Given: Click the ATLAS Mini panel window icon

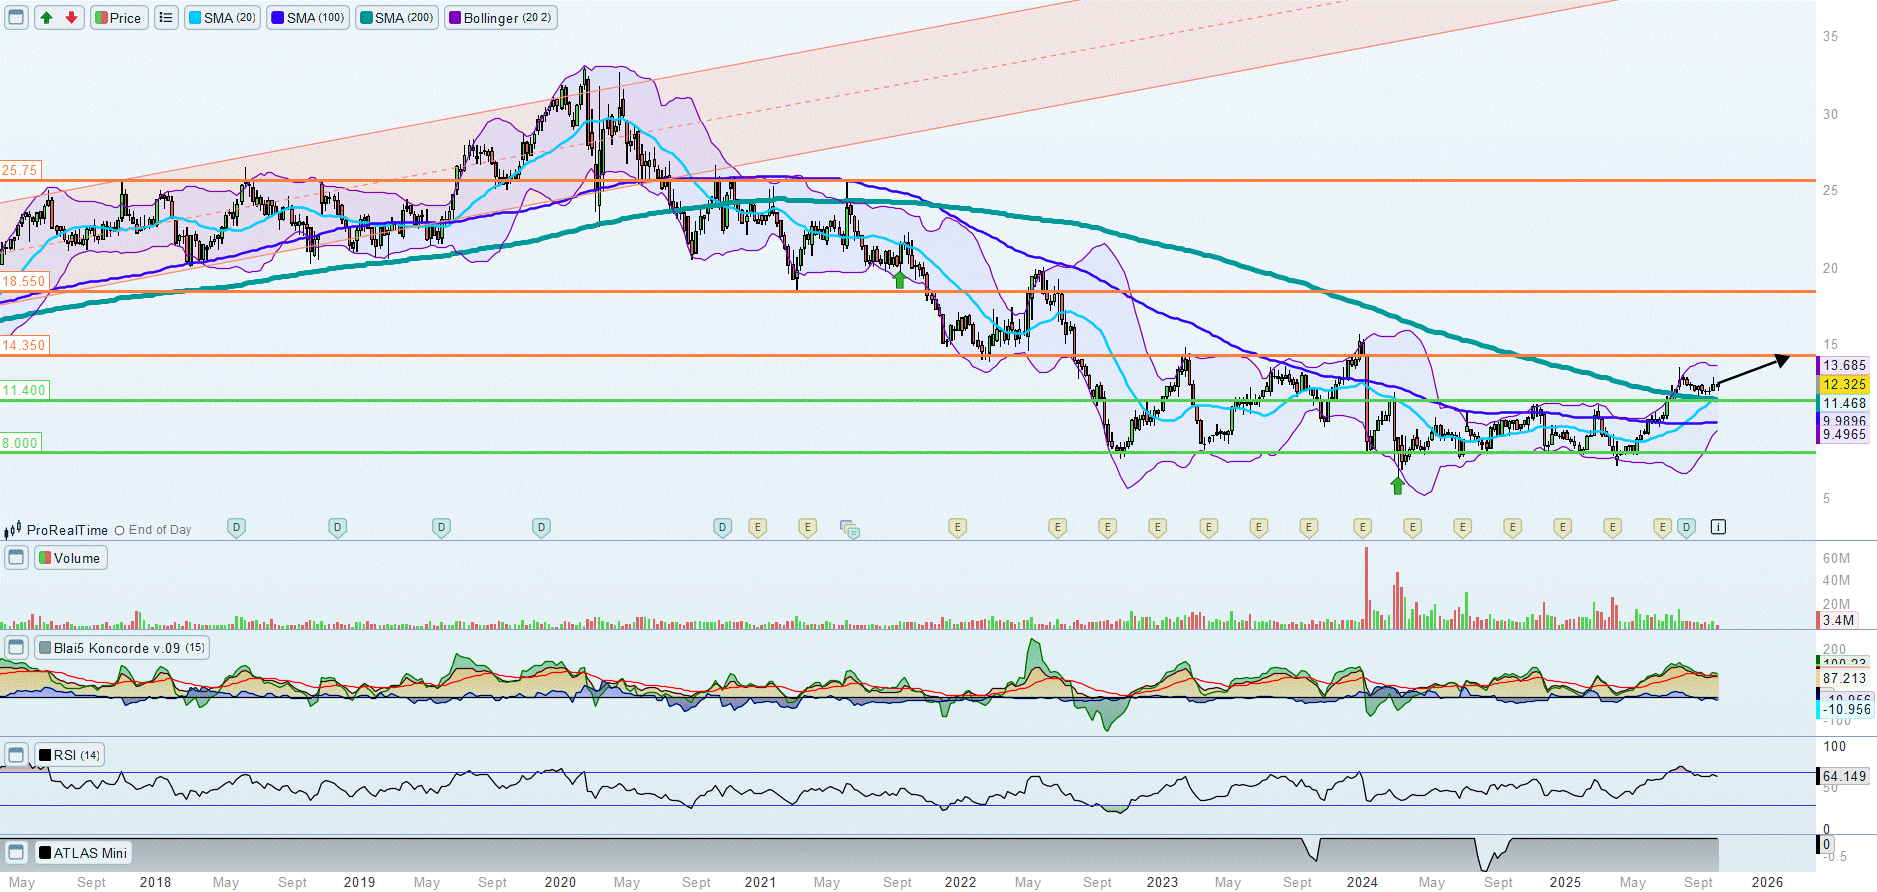Looking at the screenshot, I should (x=16, y=853).
